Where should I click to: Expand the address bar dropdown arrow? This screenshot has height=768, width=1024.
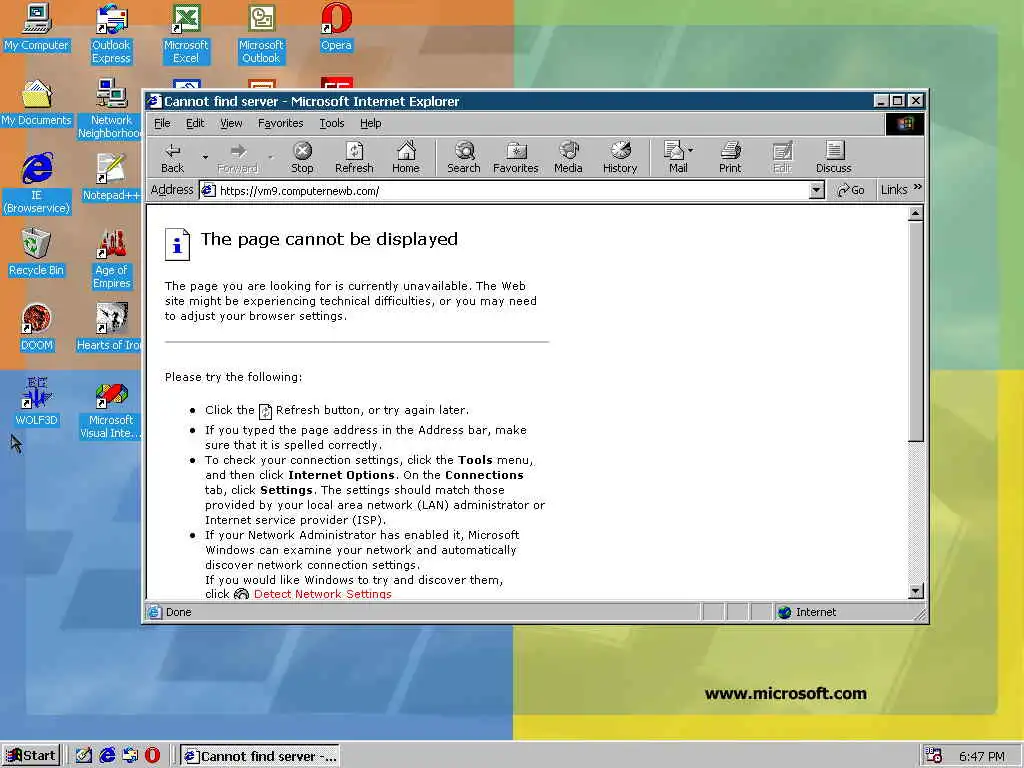816,191
